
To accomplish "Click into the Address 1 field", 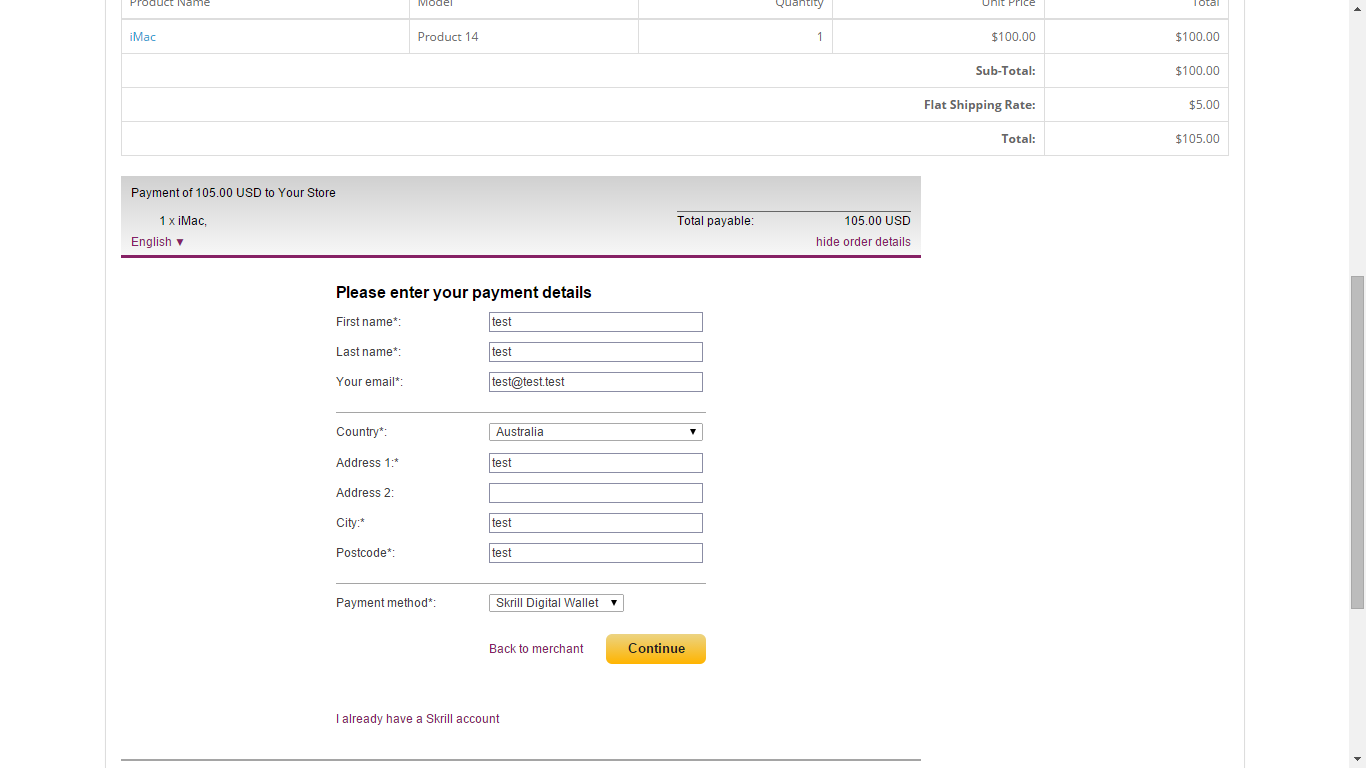I will [595, 463].
